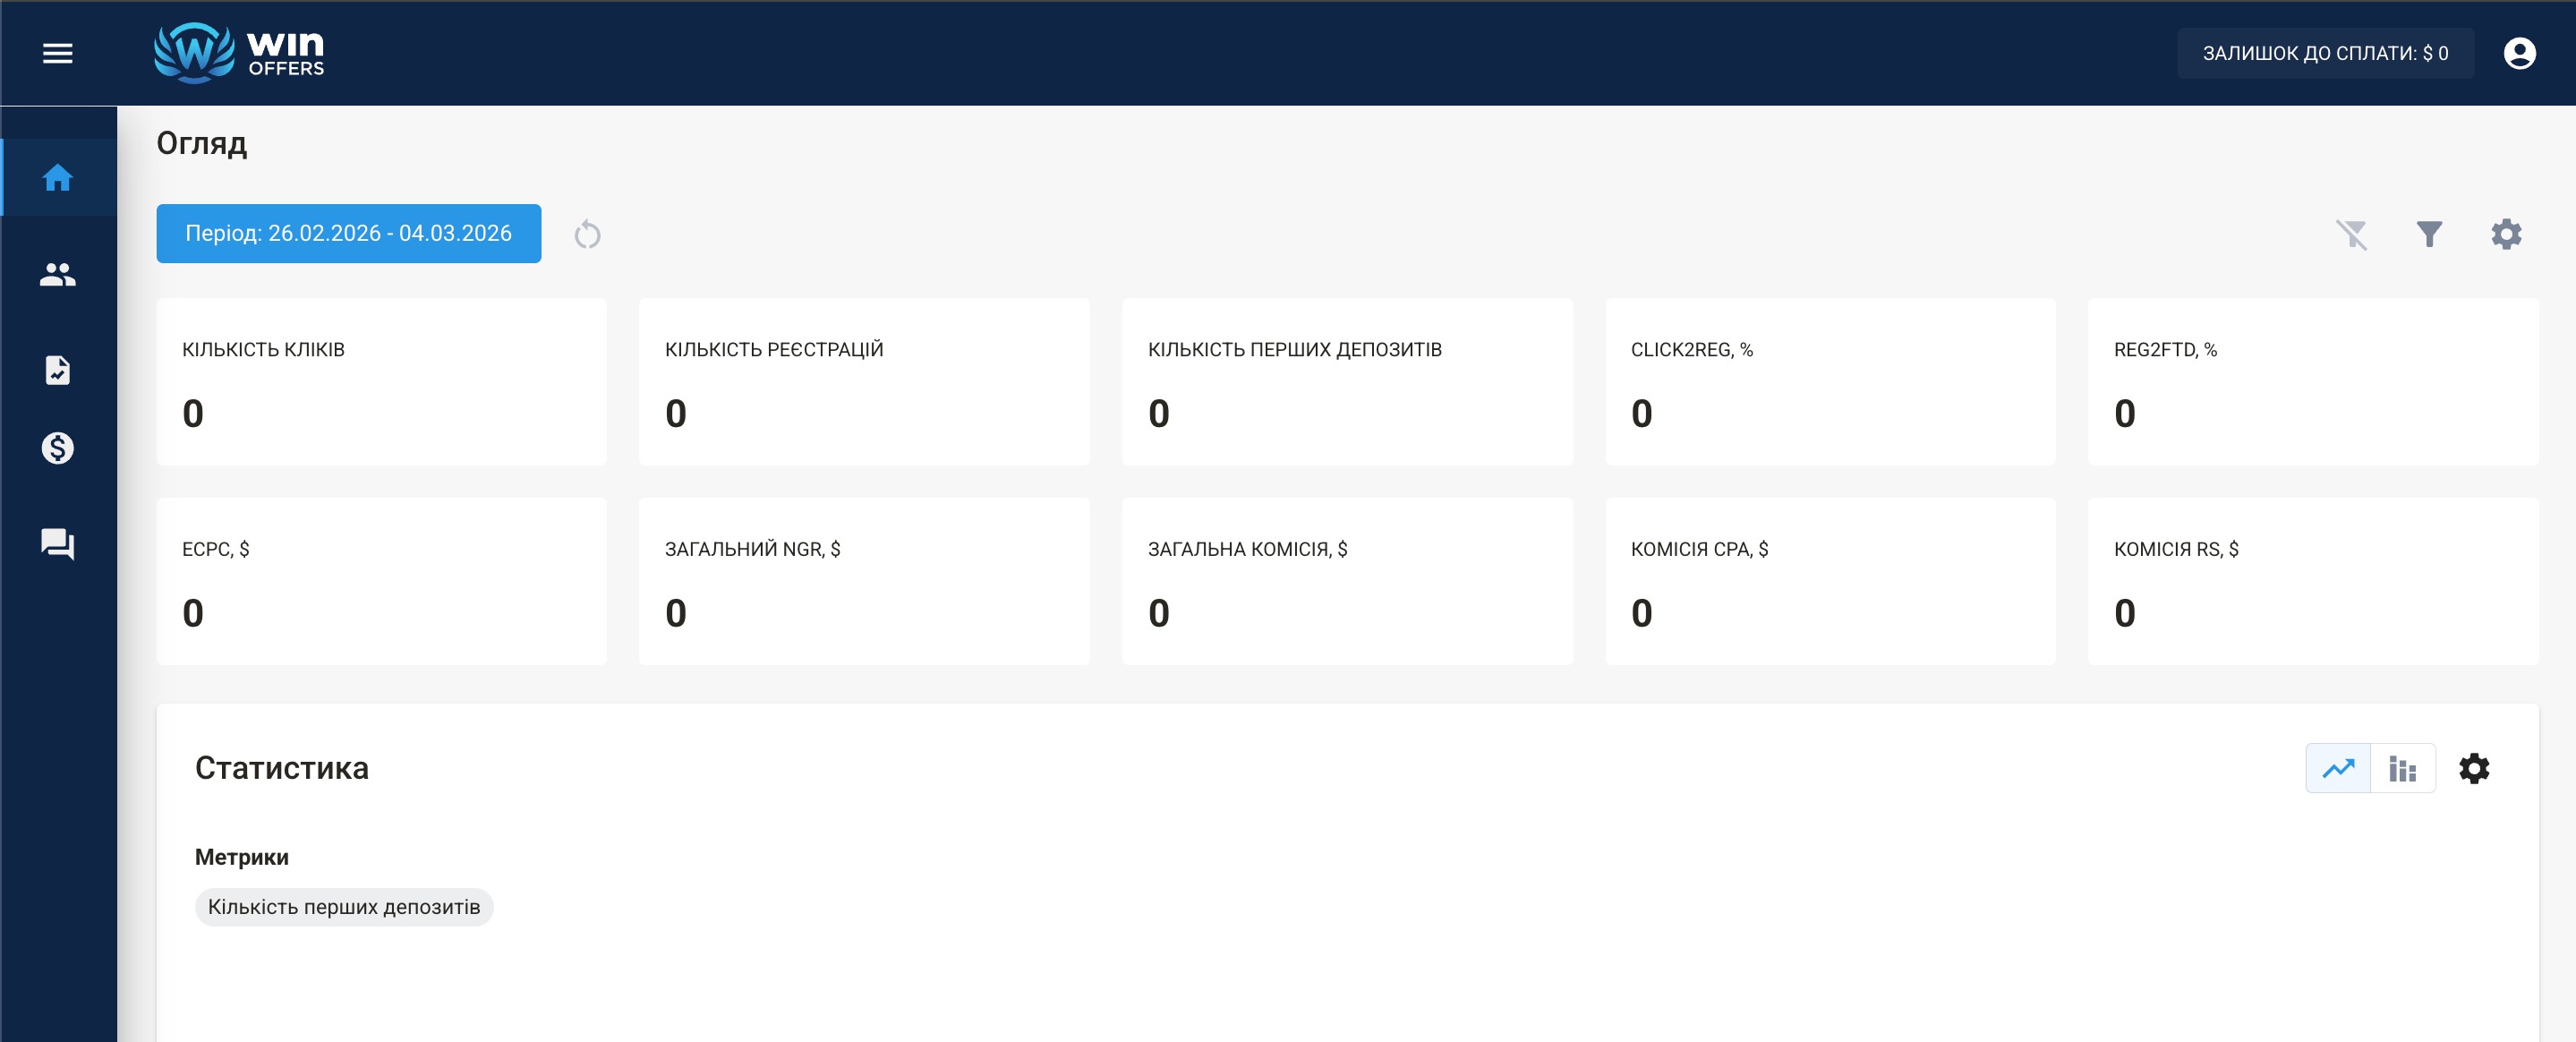This screenshot has width=2576, height=1042.
Task: Open the chat messages sidebar icon
Action: 58,544
